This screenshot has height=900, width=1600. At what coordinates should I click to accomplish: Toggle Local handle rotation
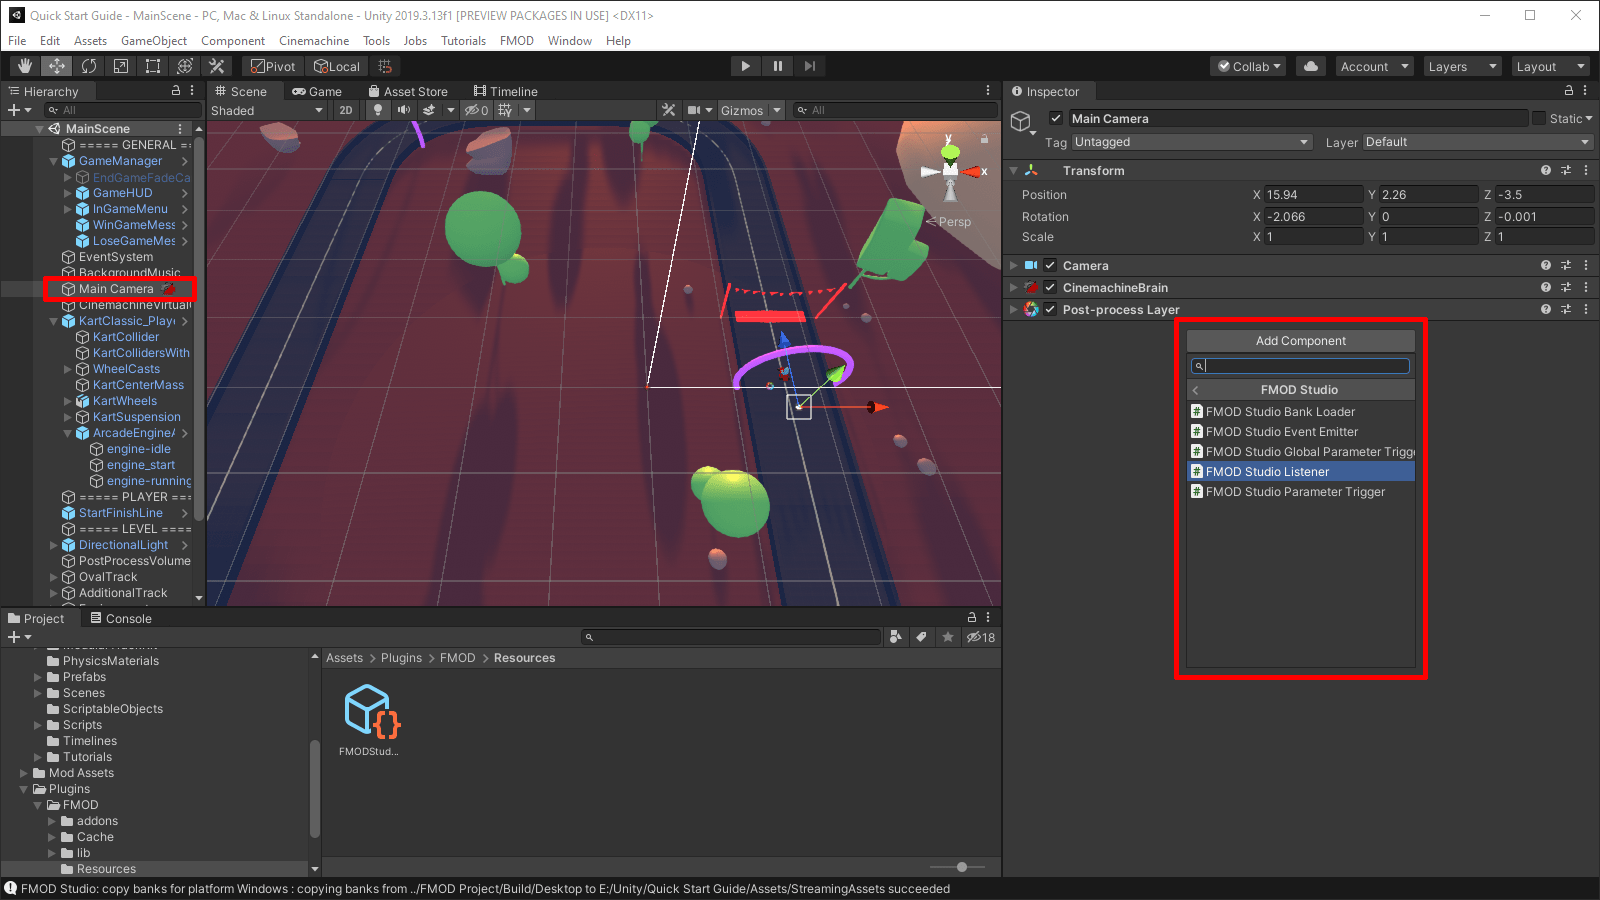pos(337,66)
